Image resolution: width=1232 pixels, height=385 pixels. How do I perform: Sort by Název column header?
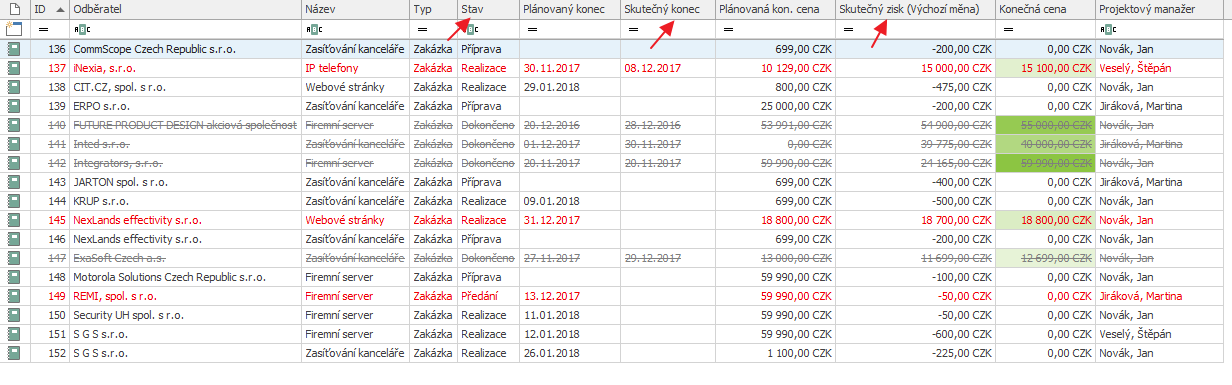[x=356, y=9]
